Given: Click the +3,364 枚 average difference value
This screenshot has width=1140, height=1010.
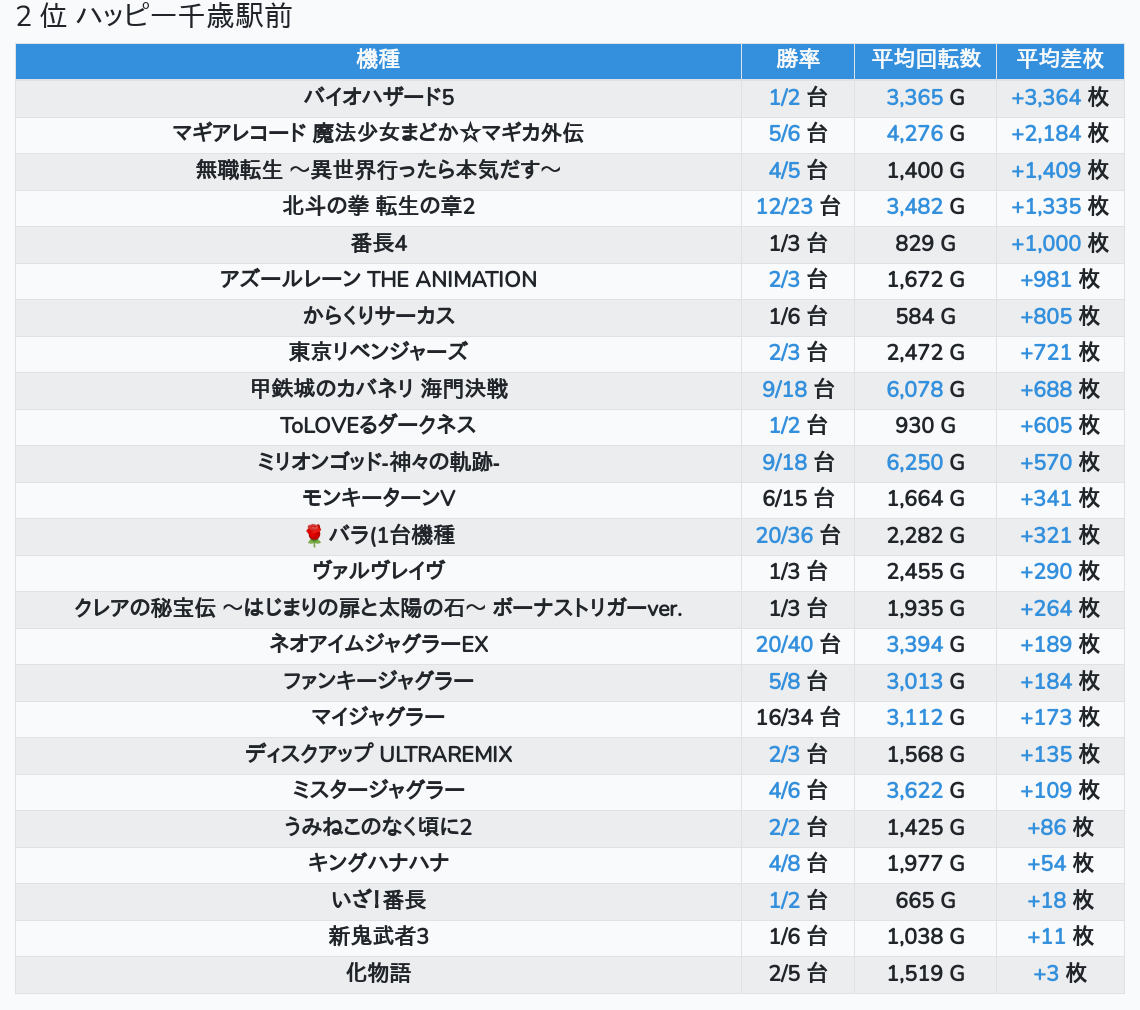Looking at the screenshot, I should pyautogui.click(x=1059, y=97).
